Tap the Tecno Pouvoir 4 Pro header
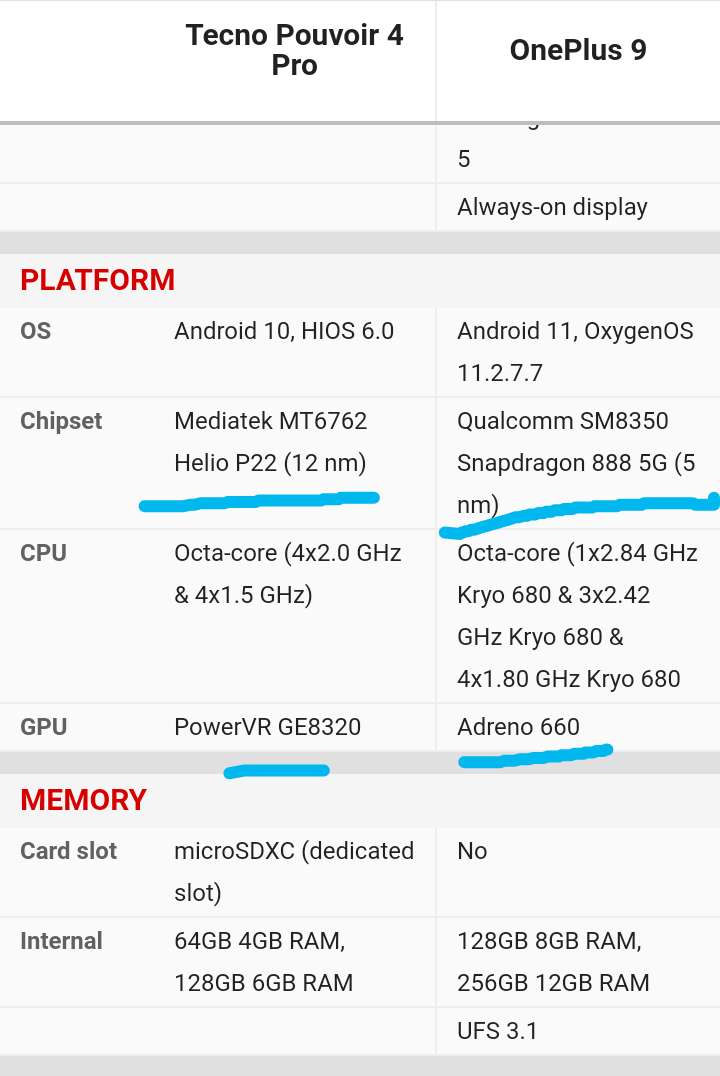 [294, 50]
